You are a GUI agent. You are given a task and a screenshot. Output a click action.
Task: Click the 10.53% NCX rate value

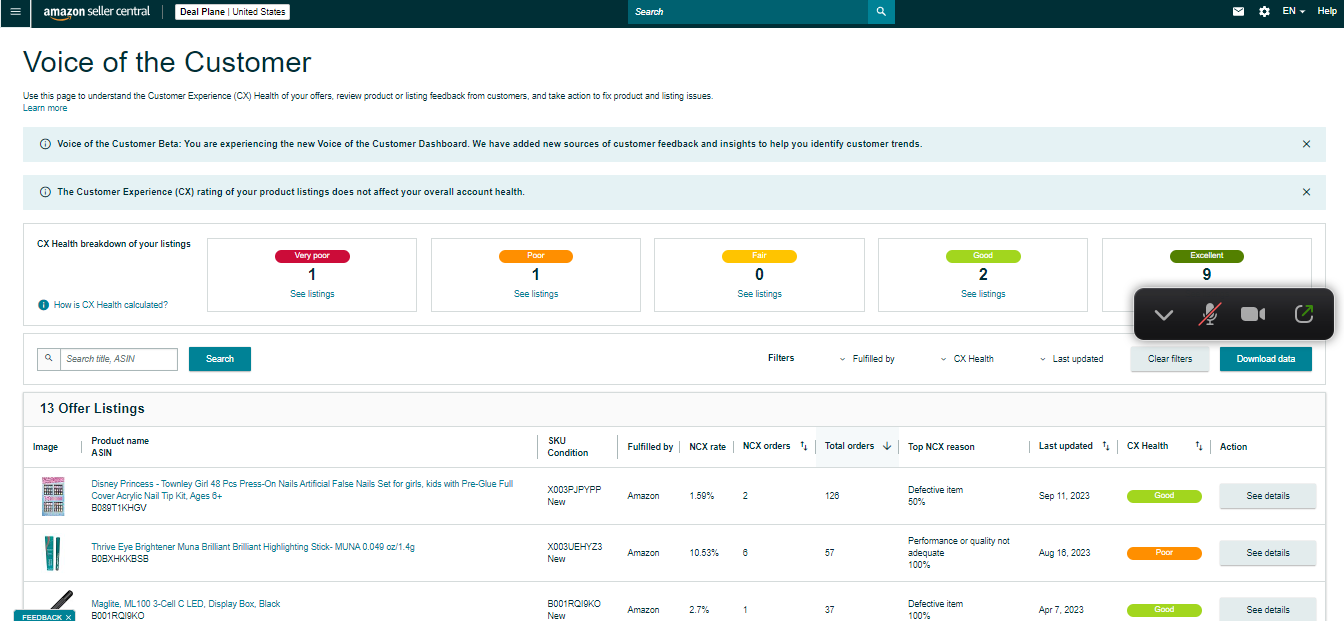(x=704, y=553)
